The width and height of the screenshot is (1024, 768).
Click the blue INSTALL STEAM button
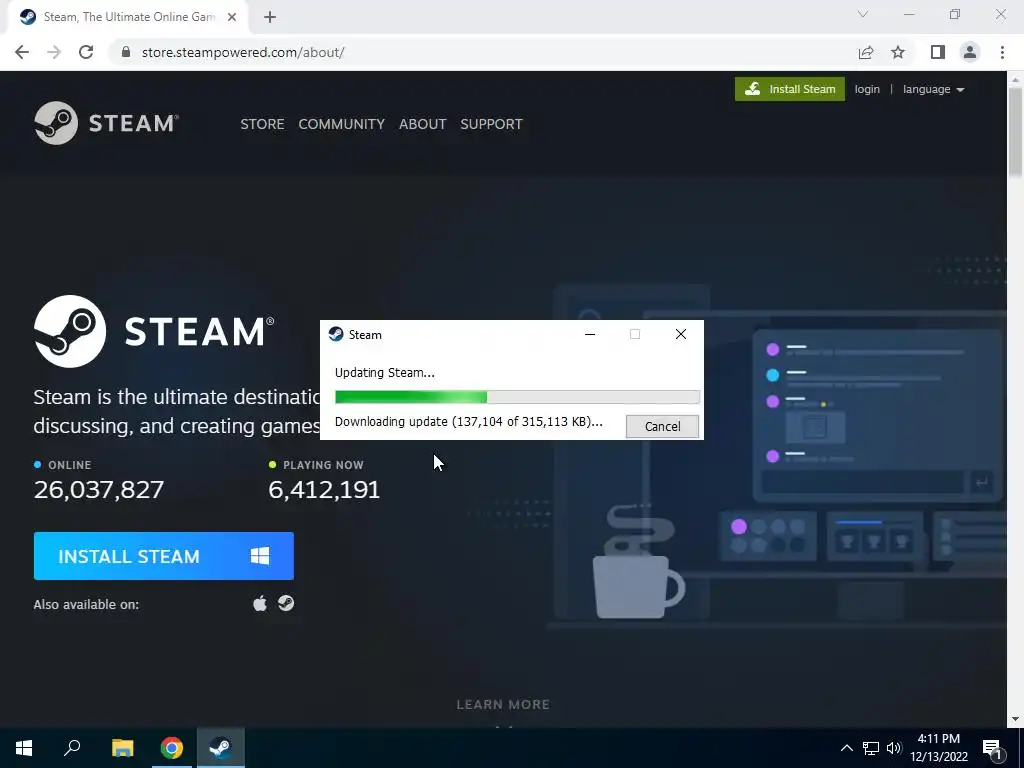point(163,556)
